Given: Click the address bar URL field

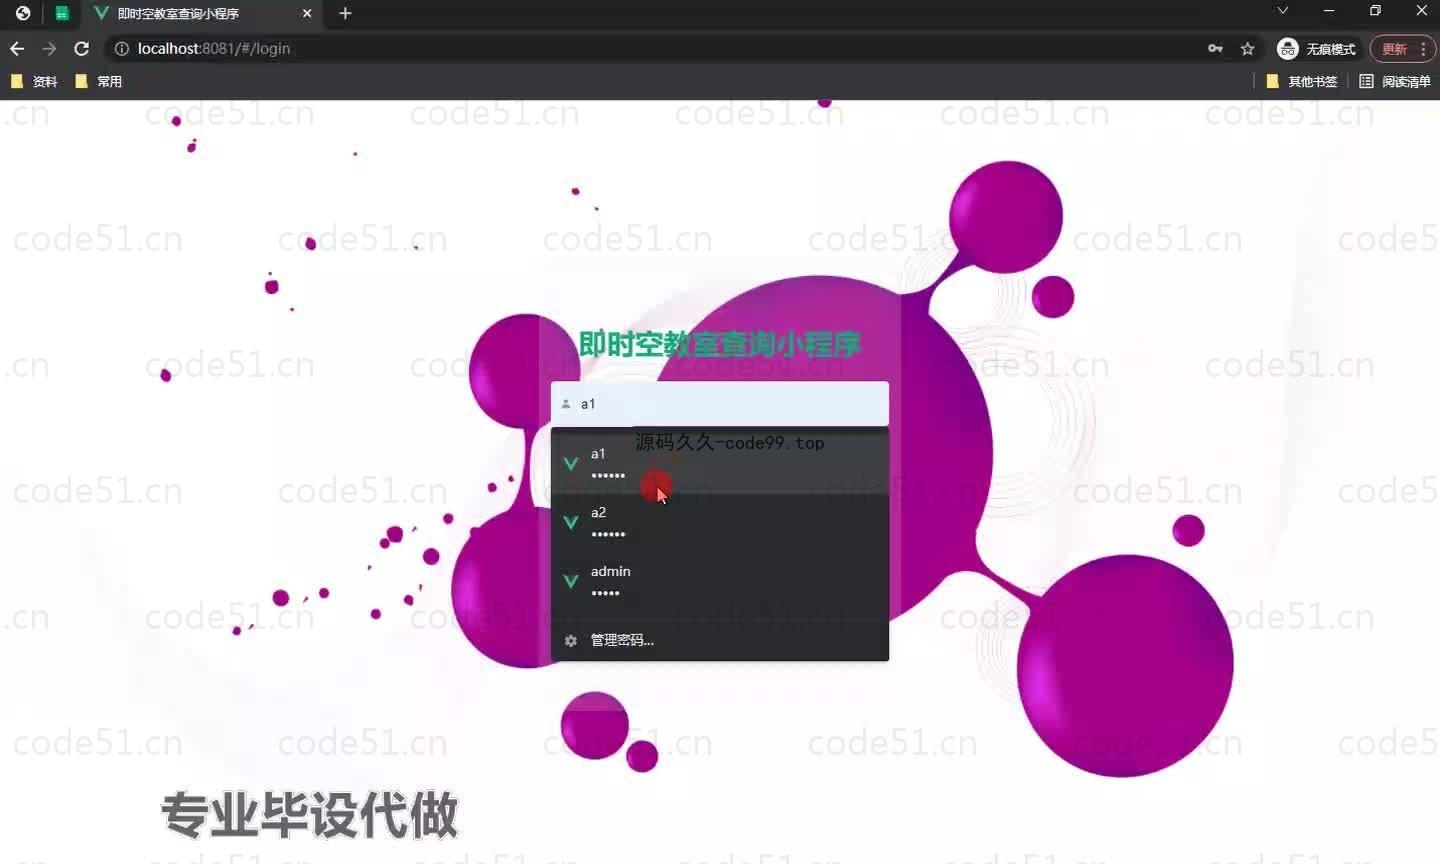Looking at the screenshot, I should point(660,48).
